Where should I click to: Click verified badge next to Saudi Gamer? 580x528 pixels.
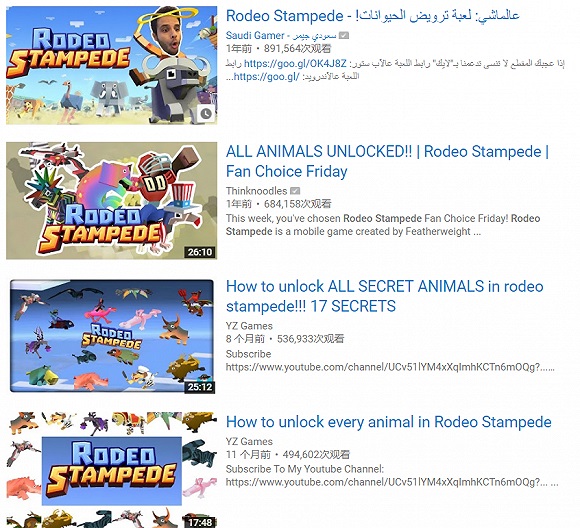coord(344,36)
